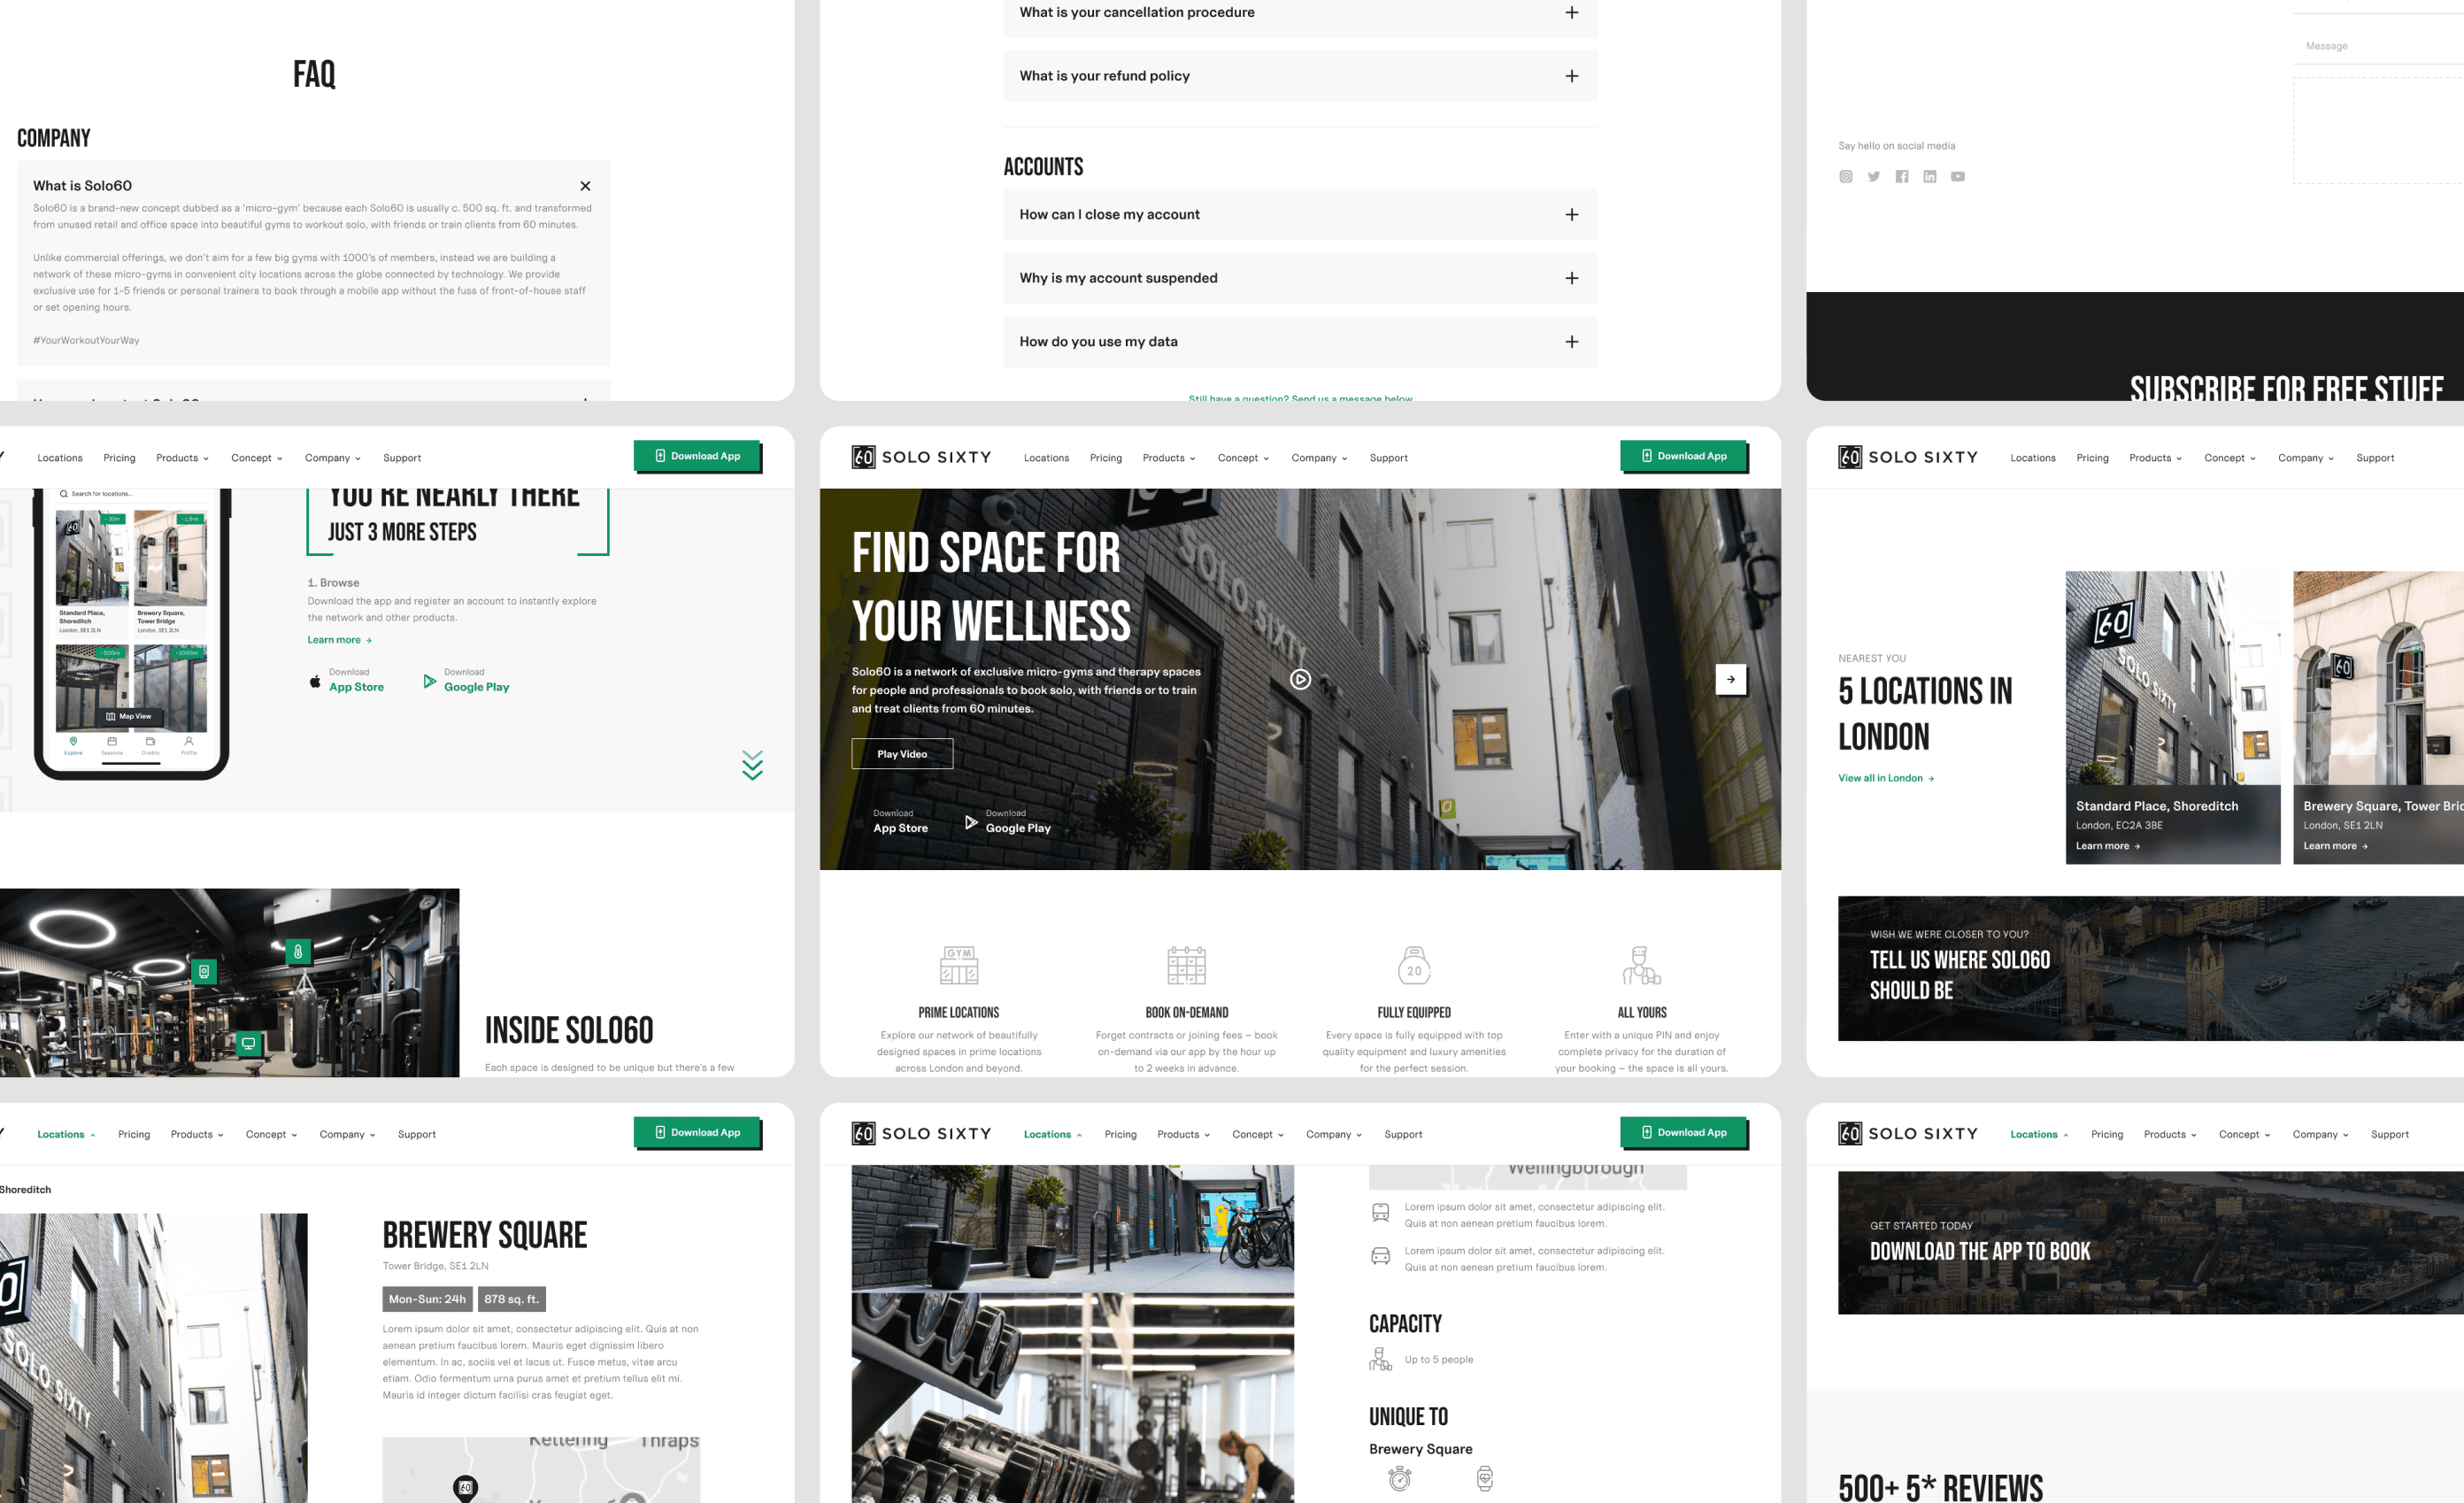2464x1503 pixels.
Task: Click Solo Sixty logo on the Capacity page
Action: [921, 1133]
